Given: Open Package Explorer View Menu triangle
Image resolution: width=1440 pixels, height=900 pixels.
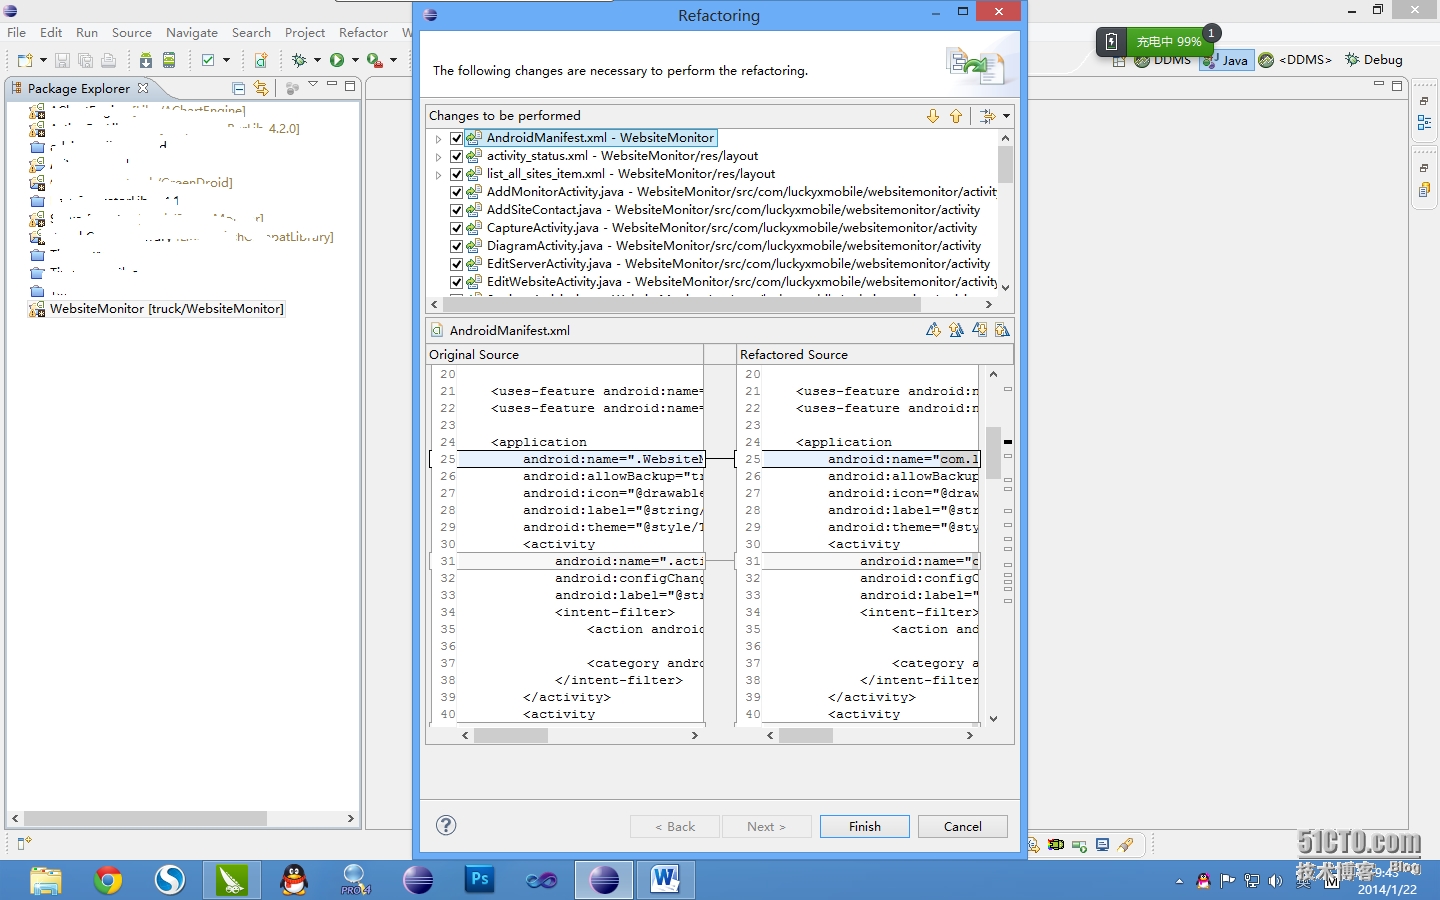Looking at the screenshot, I should point(313,86).
